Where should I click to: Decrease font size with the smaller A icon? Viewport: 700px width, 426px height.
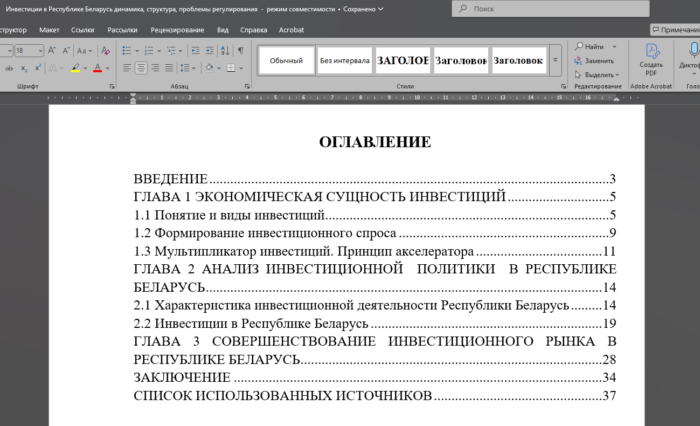66,50
